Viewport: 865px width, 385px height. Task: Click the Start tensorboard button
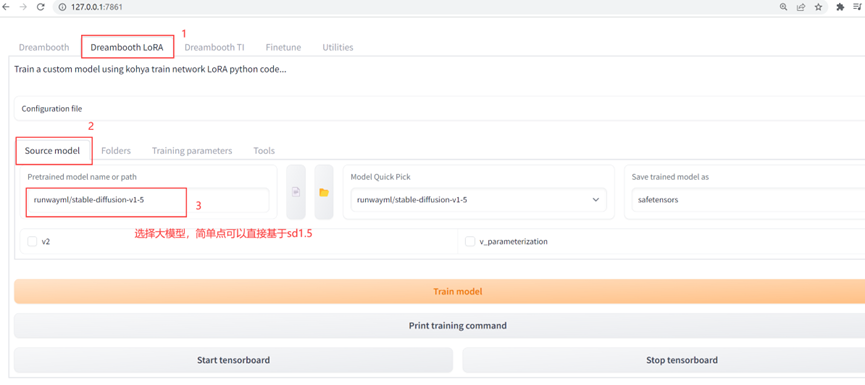(233, 360)
